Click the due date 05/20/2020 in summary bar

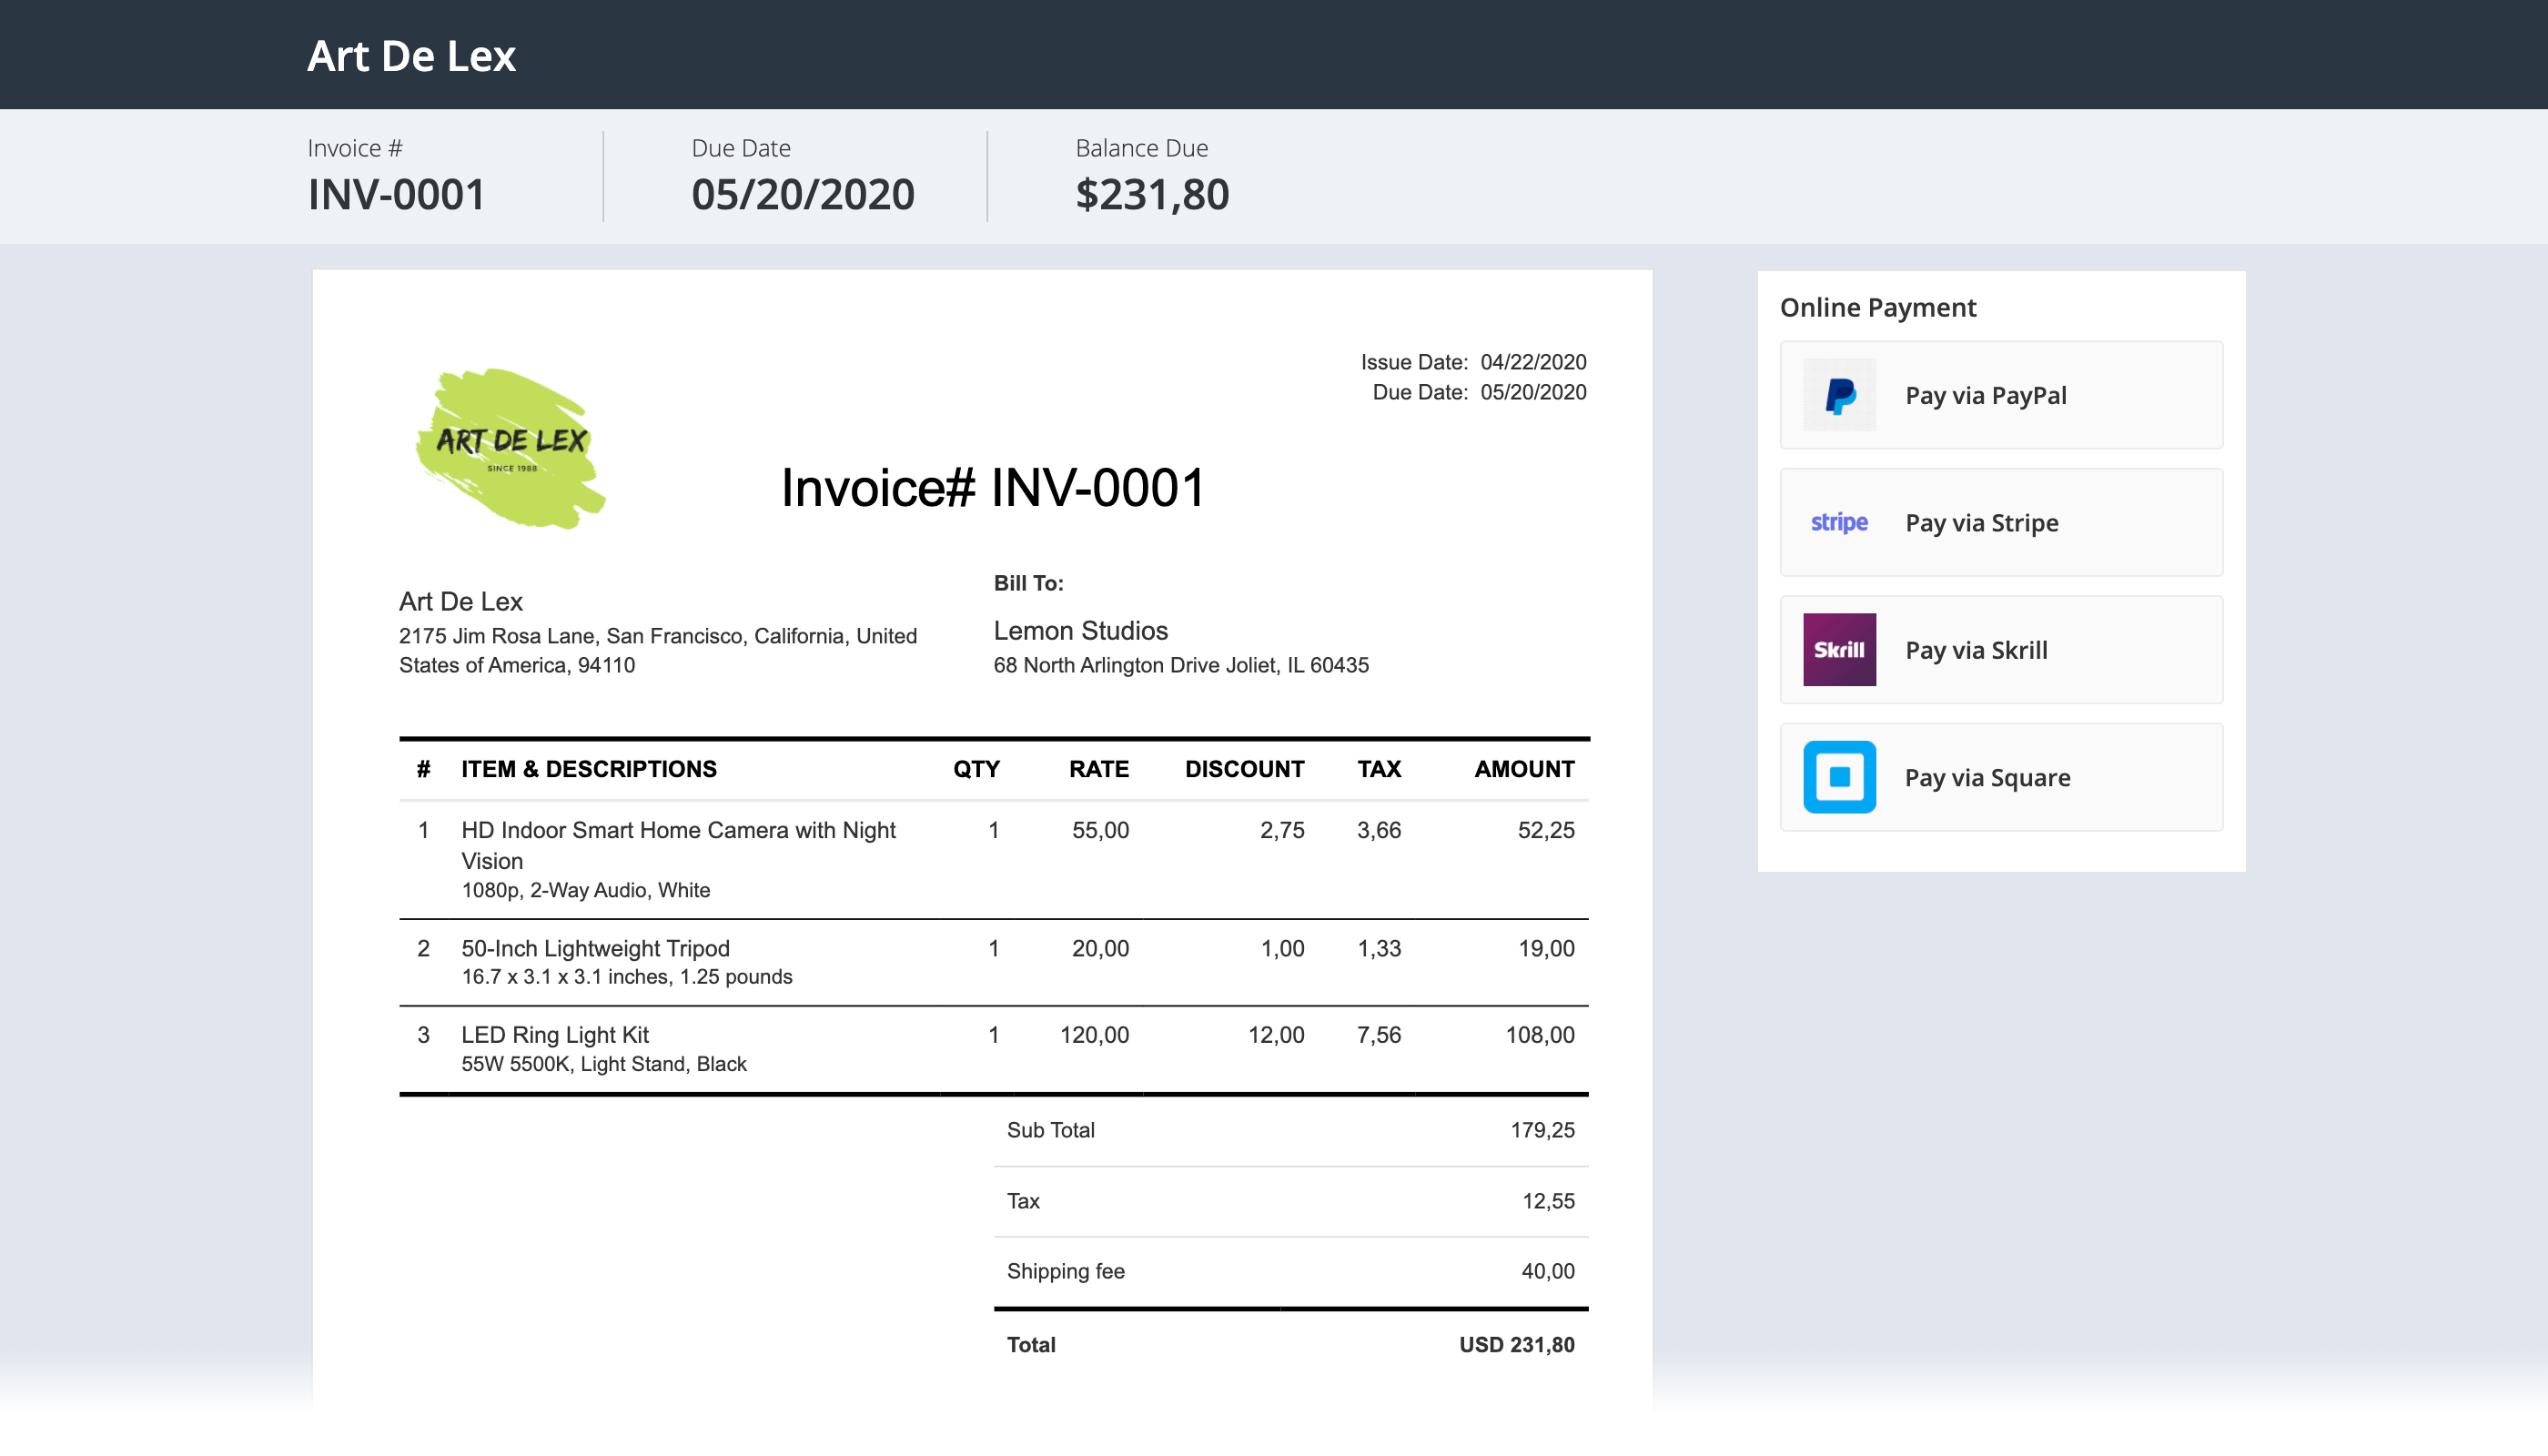802,194
